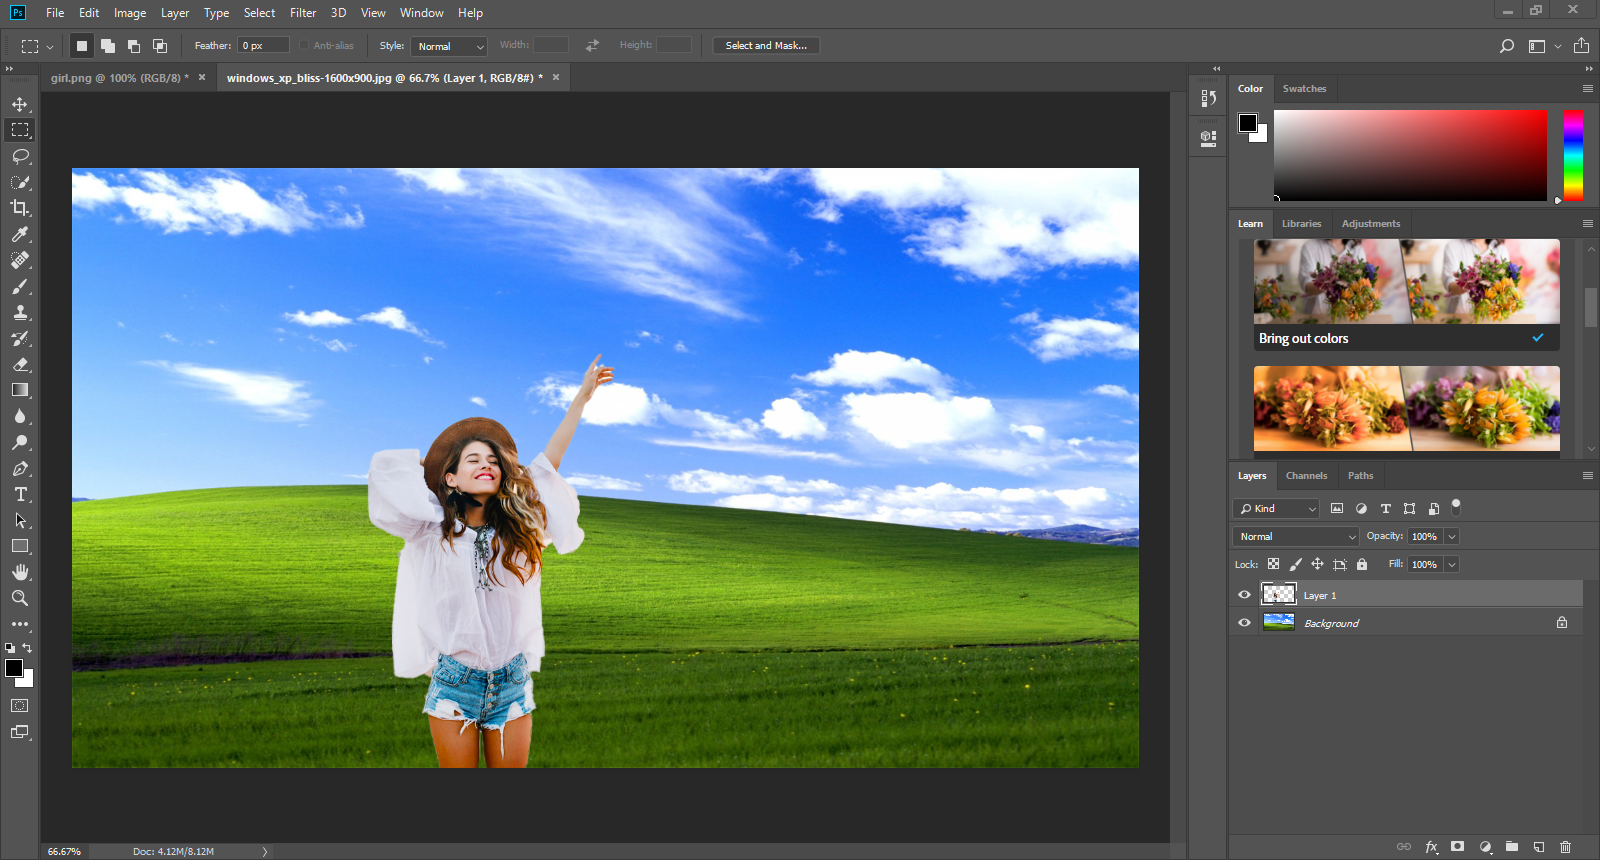Expand the Opacity slider dropdown
The height and width of the screenshot is (860, 1600).
coord(1452,537)
